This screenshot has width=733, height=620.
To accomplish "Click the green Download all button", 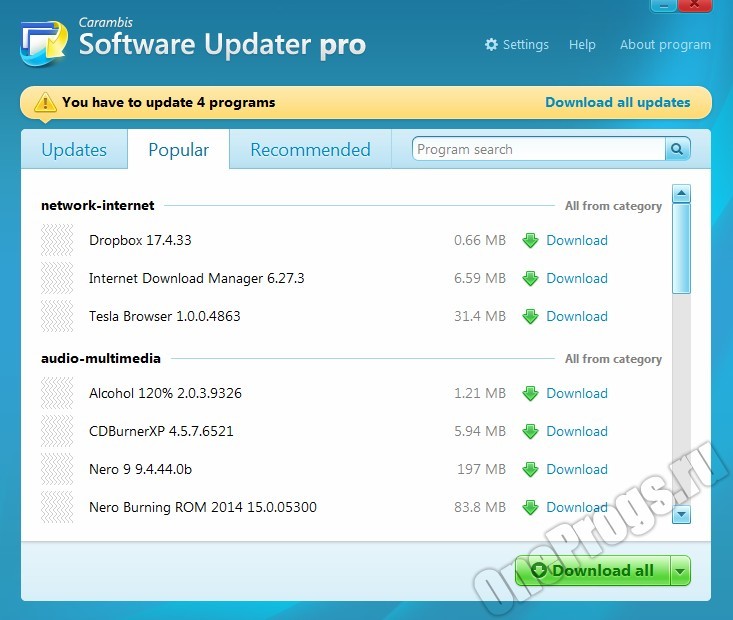I will click(593, 570).
